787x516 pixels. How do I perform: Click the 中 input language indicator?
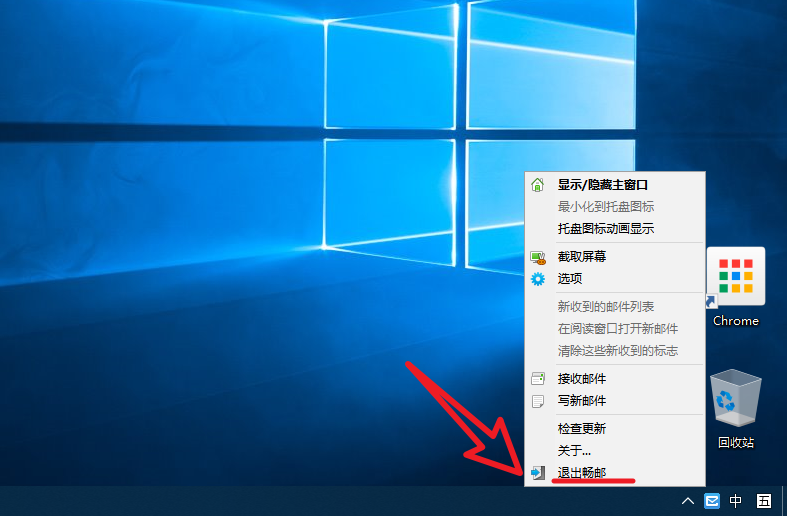pyautogui.click(x=736, y=501)
